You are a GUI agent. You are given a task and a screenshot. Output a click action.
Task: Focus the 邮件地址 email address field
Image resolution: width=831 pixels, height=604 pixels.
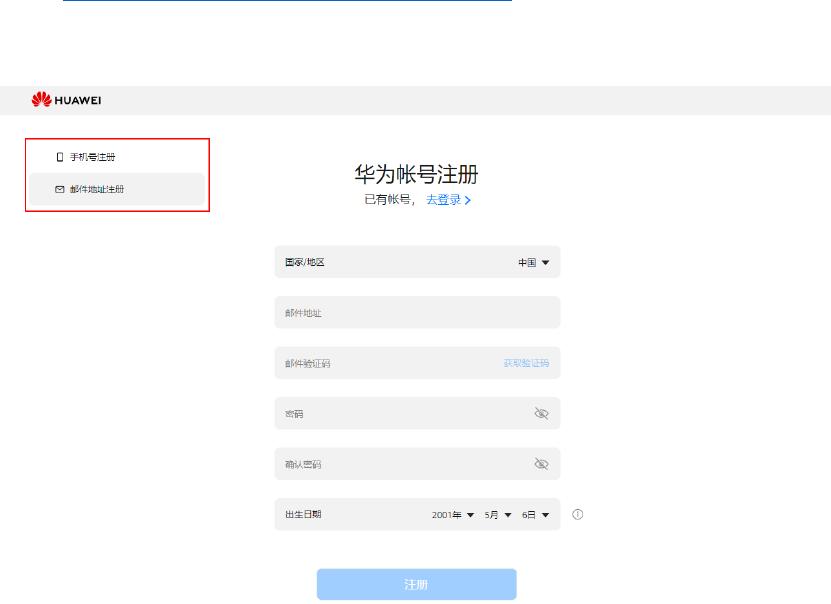[417, 313]
